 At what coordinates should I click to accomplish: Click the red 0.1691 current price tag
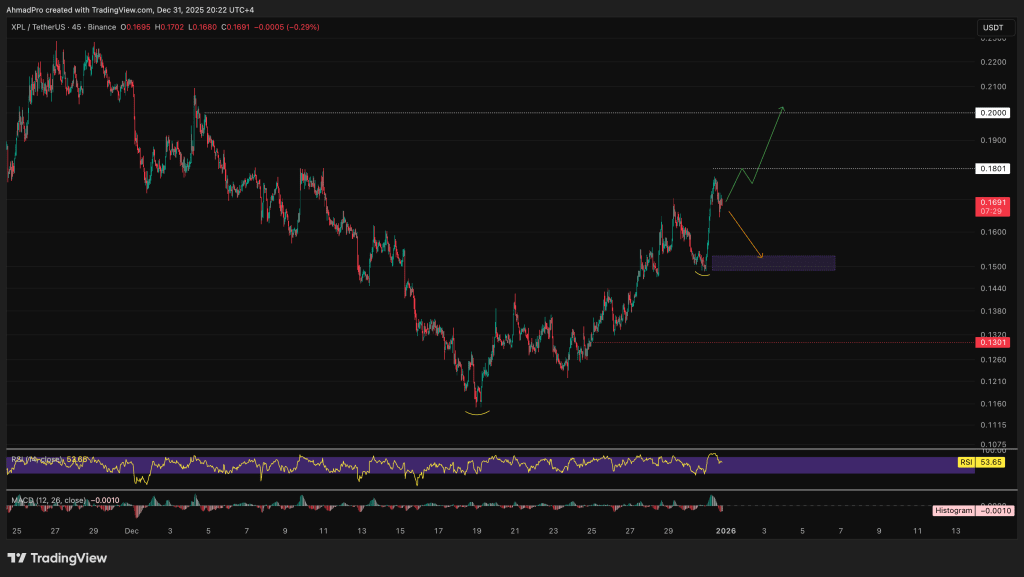click(x=991, y=206)
